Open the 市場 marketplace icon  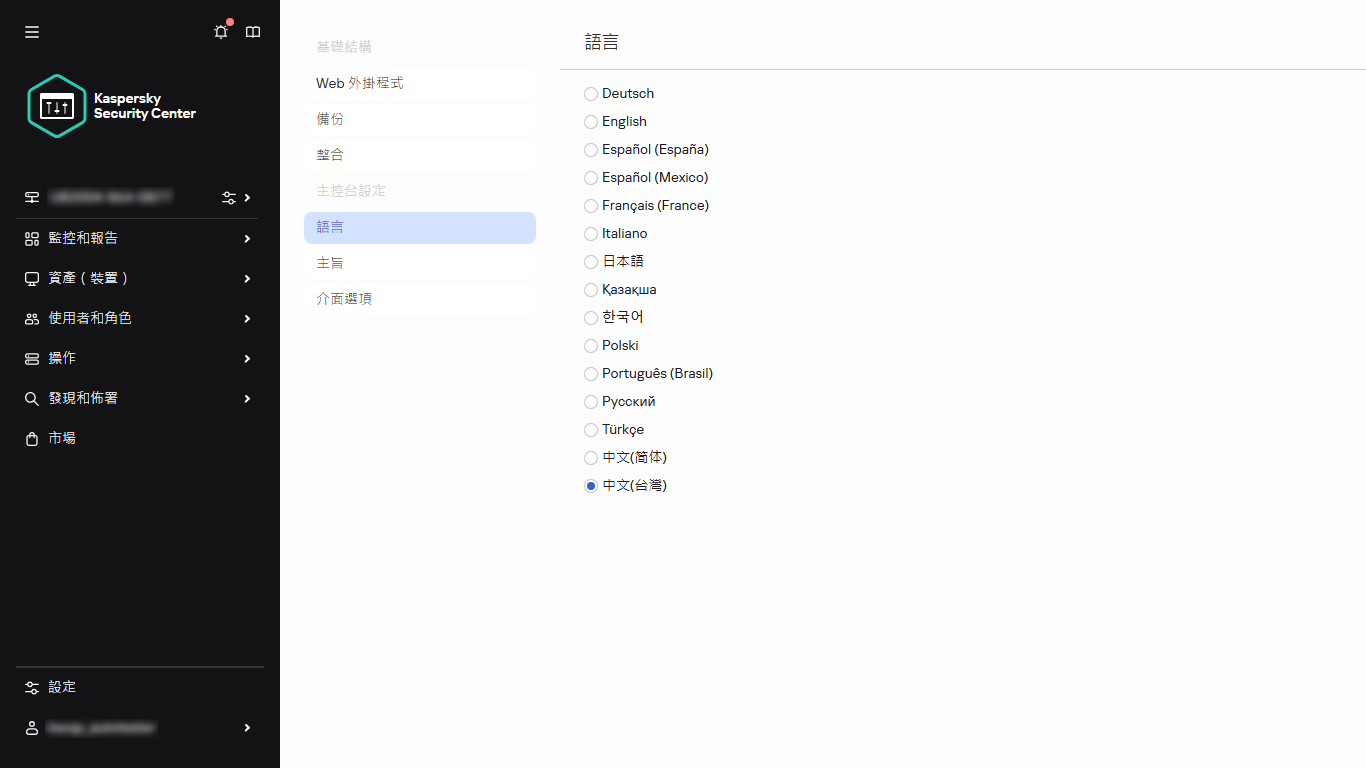tap(31, 438)
